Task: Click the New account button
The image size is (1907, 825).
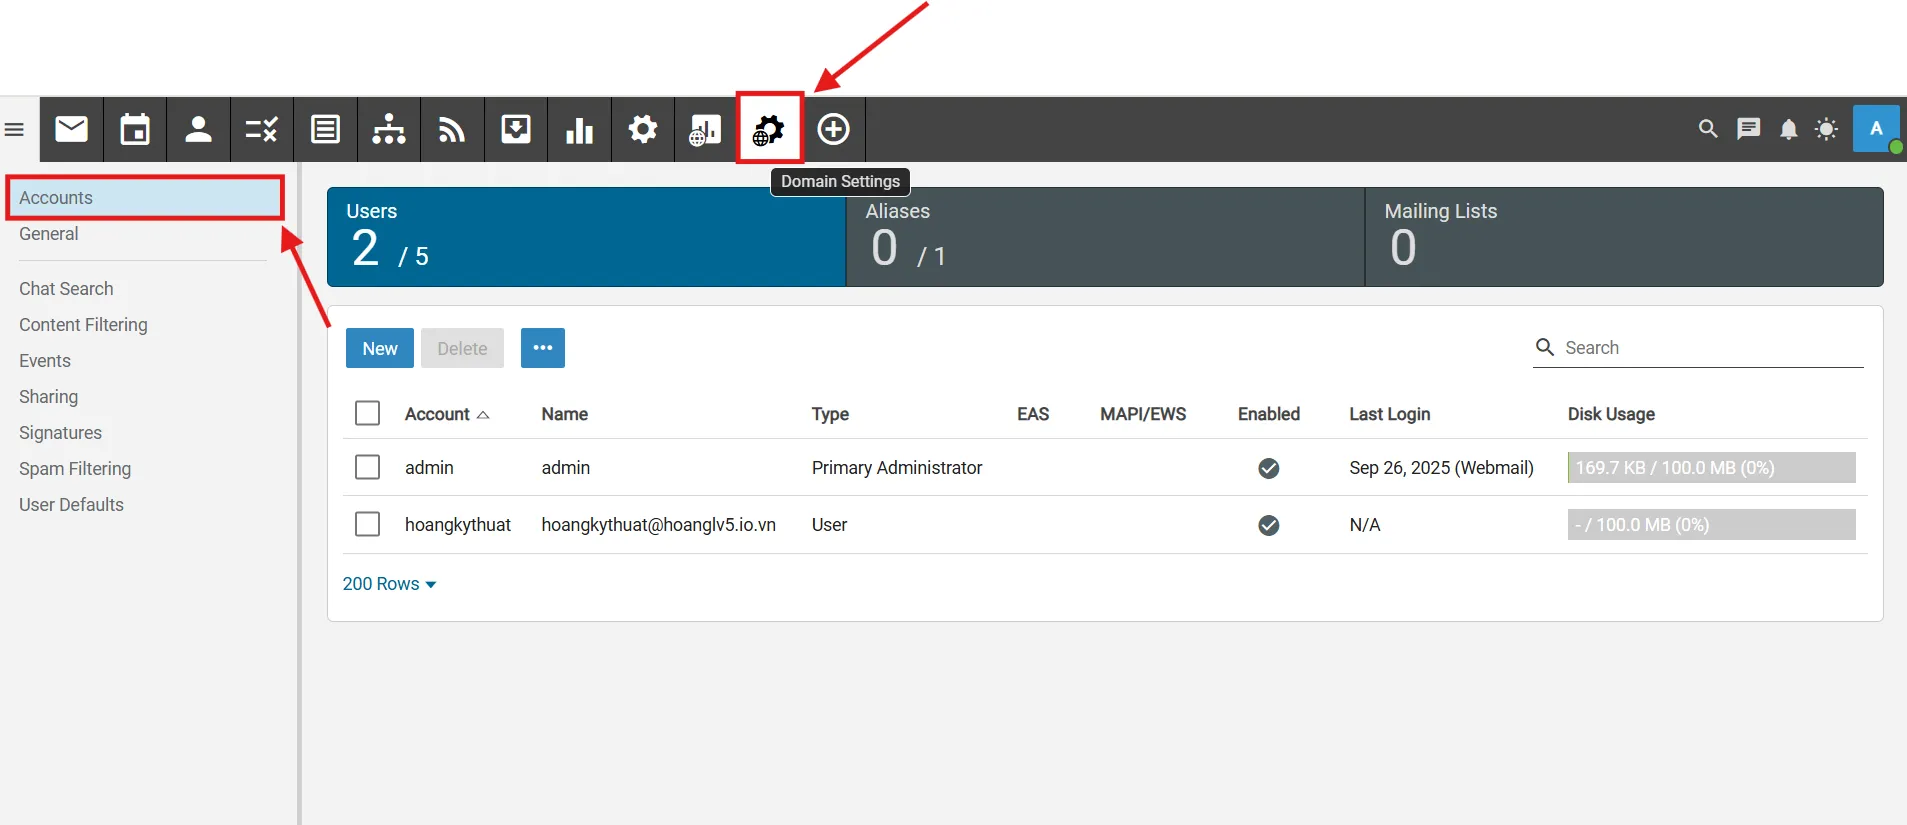Action: tap(379, 348)
